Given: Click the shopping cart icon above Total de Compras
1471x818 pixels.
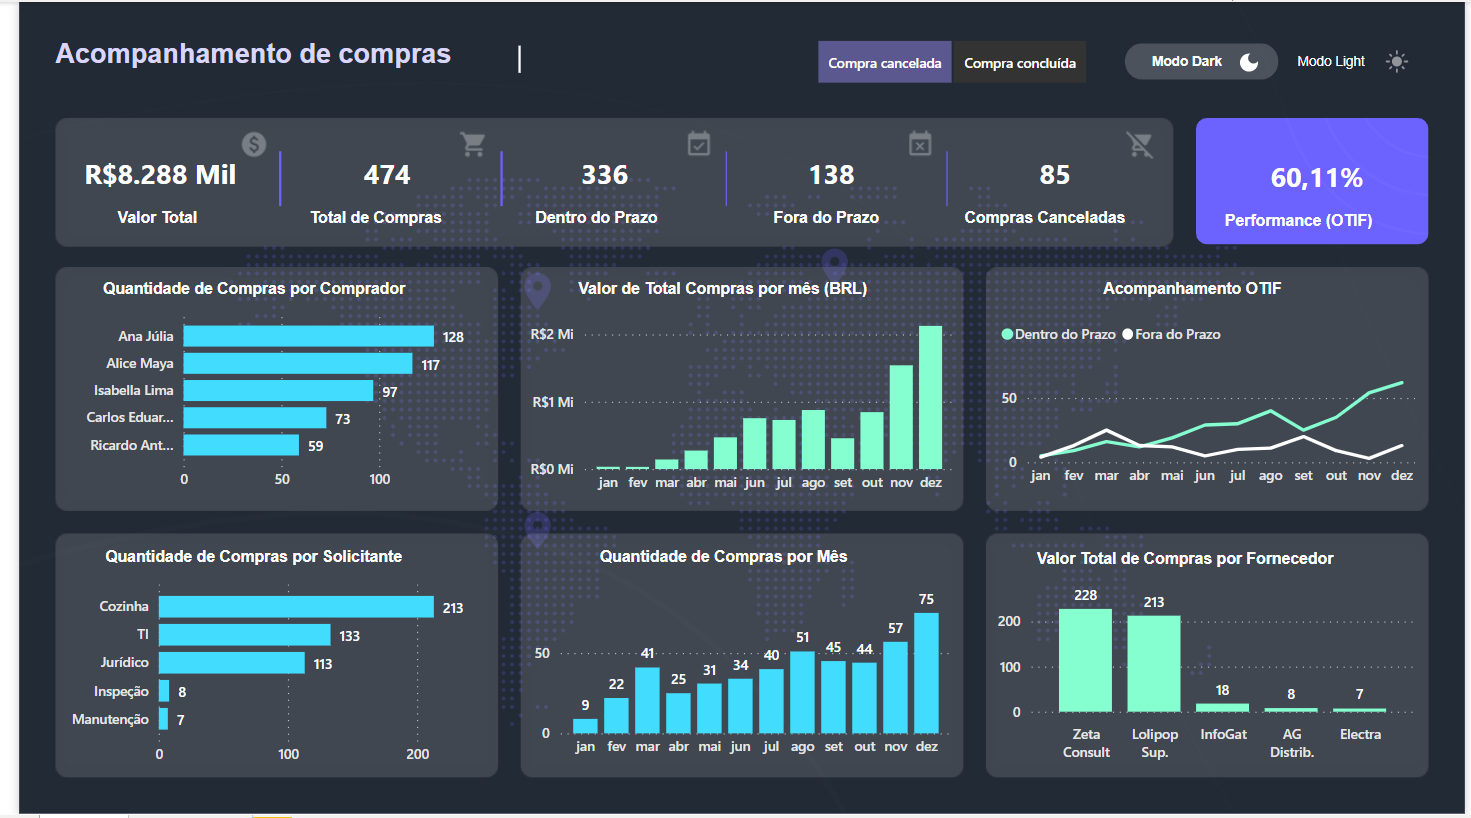Looking at the screenshot, I should 473,144.
